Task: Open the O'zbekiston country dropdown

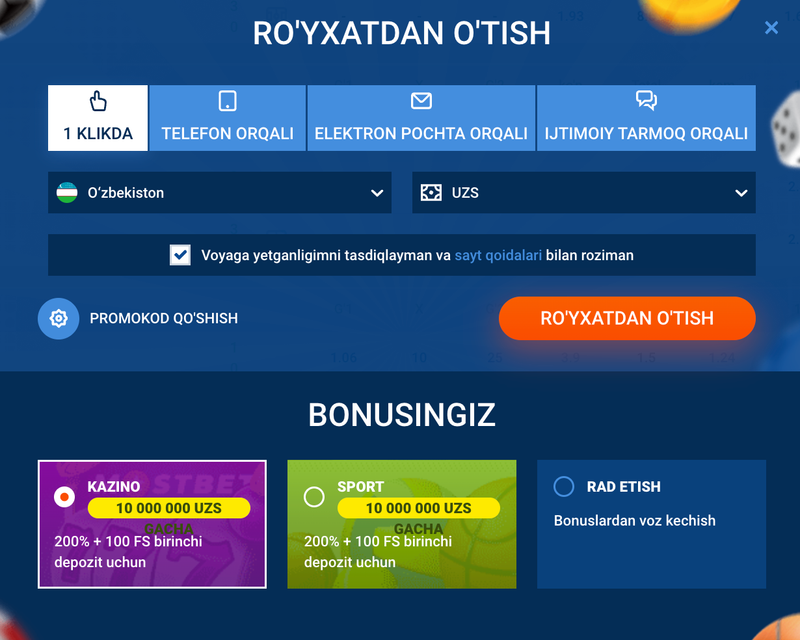Action: 220,193
